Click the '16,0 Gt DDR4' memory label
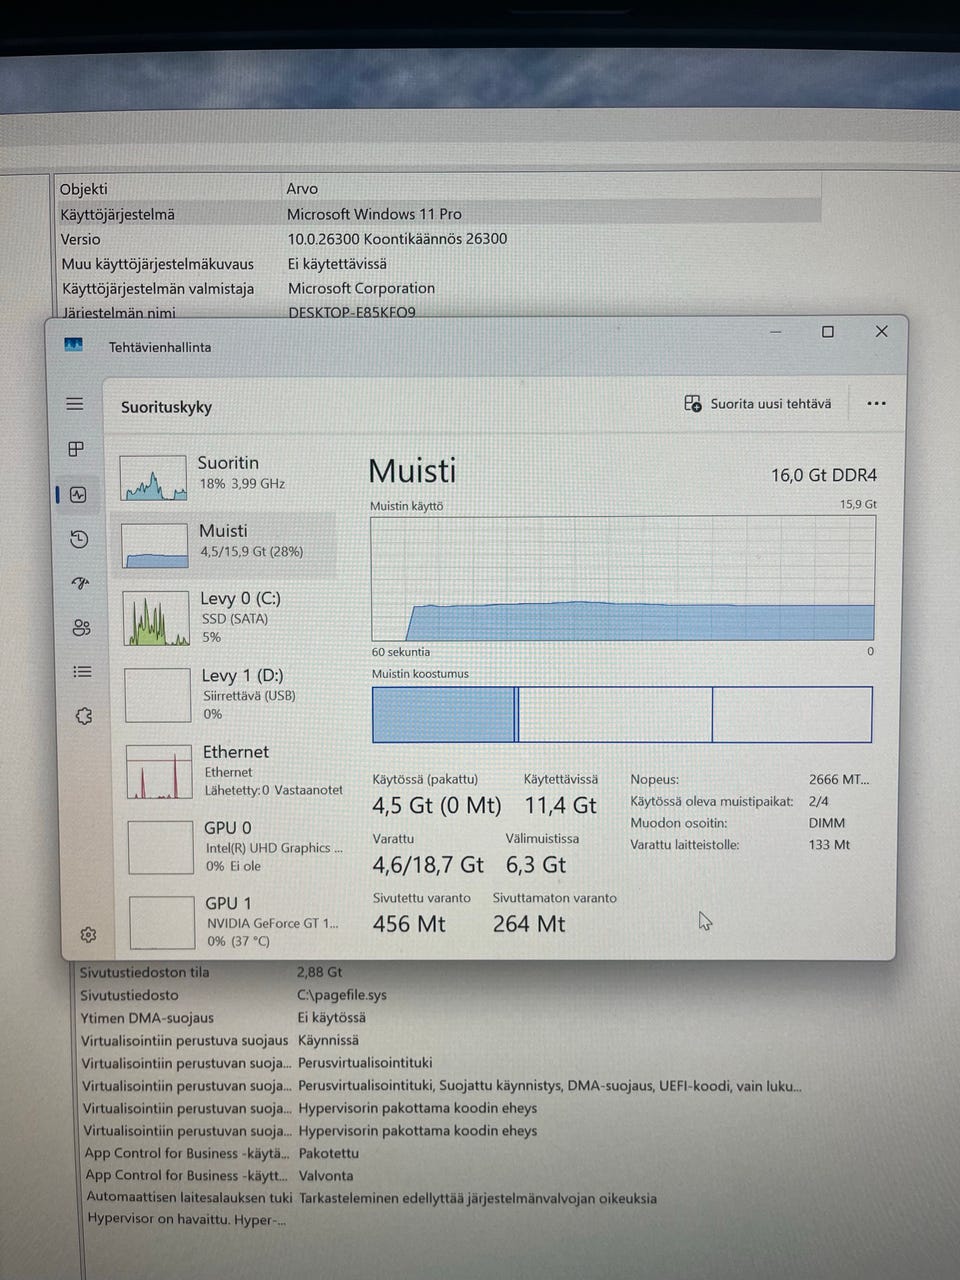 (x=824, y=475)
